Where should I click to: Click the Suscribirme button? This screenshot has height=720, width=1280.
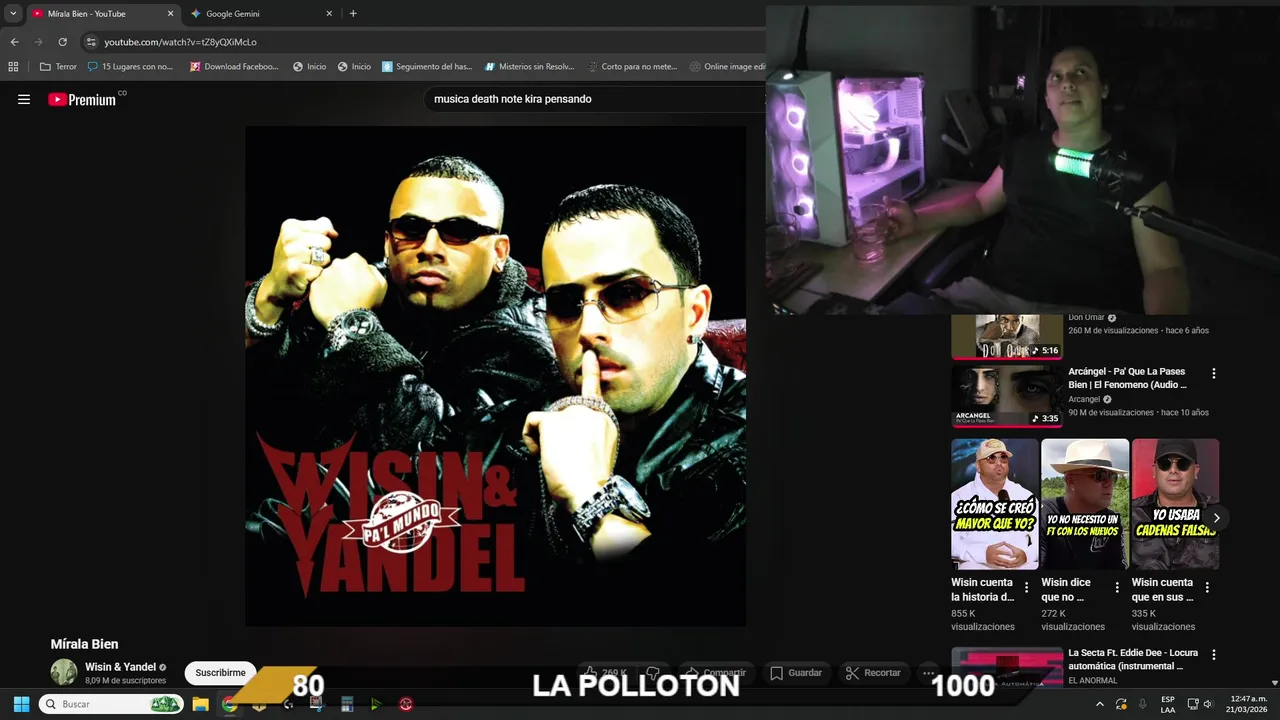click(x=220, y=673)
